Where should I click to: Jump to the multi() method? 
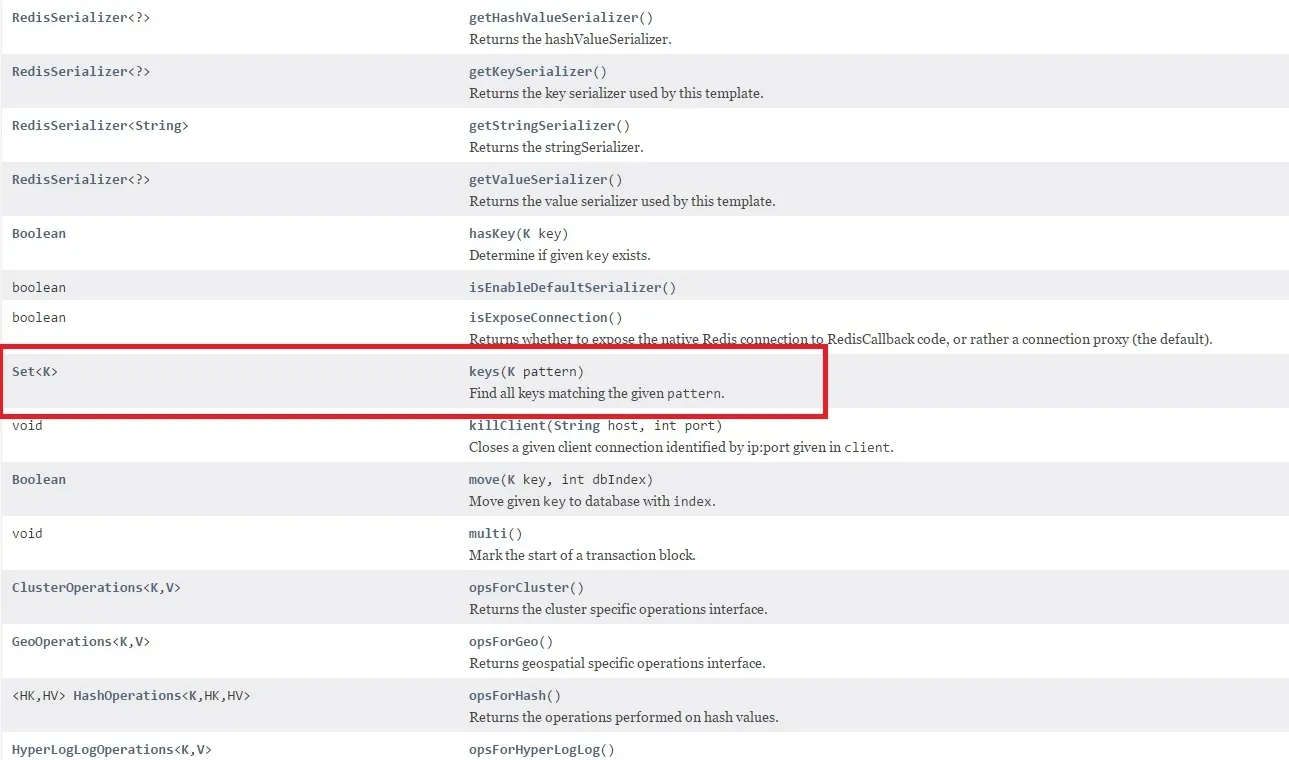496,534
